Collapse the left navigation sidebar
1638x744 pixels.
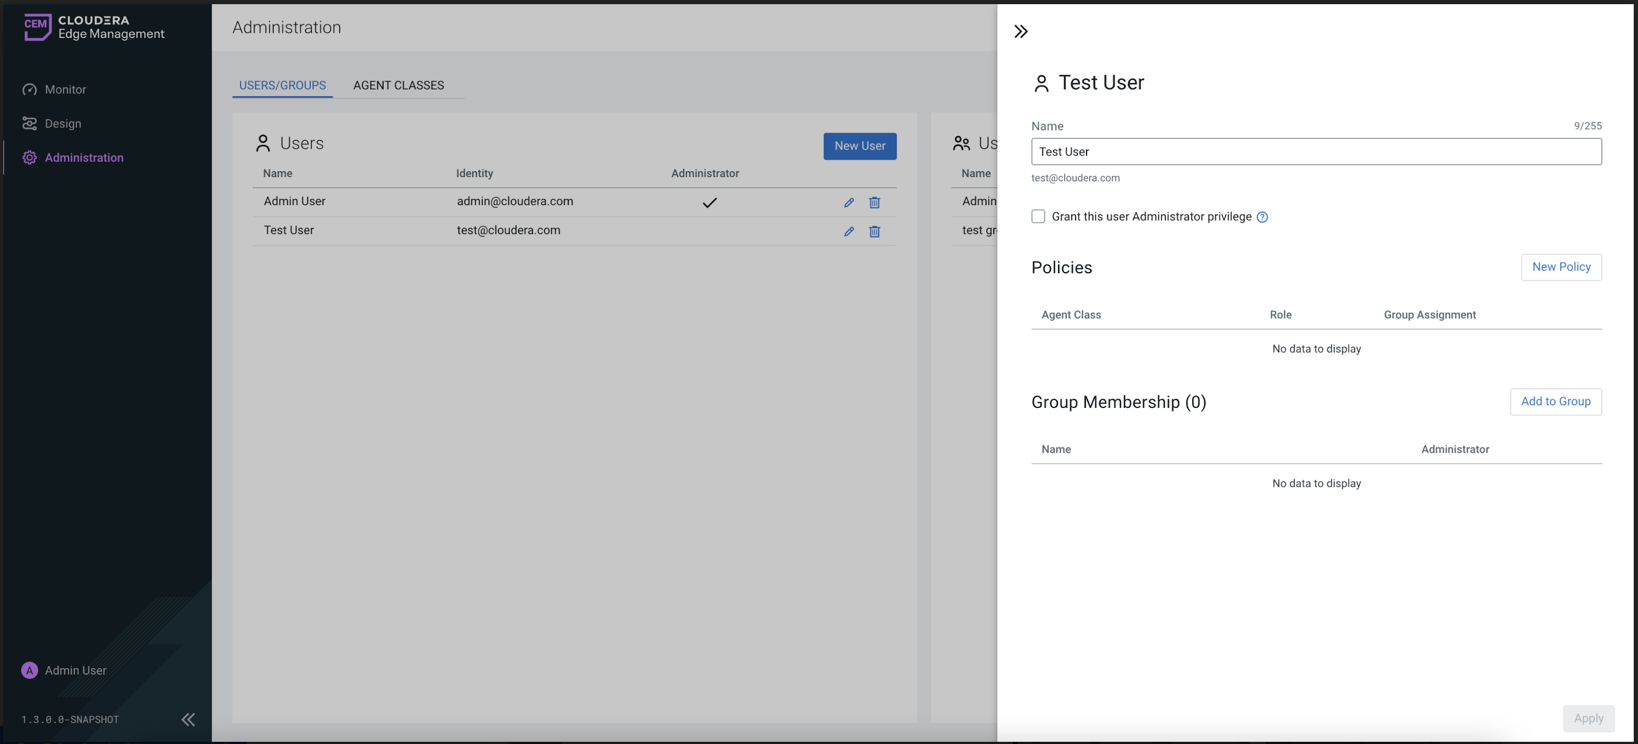pos(188,719)
